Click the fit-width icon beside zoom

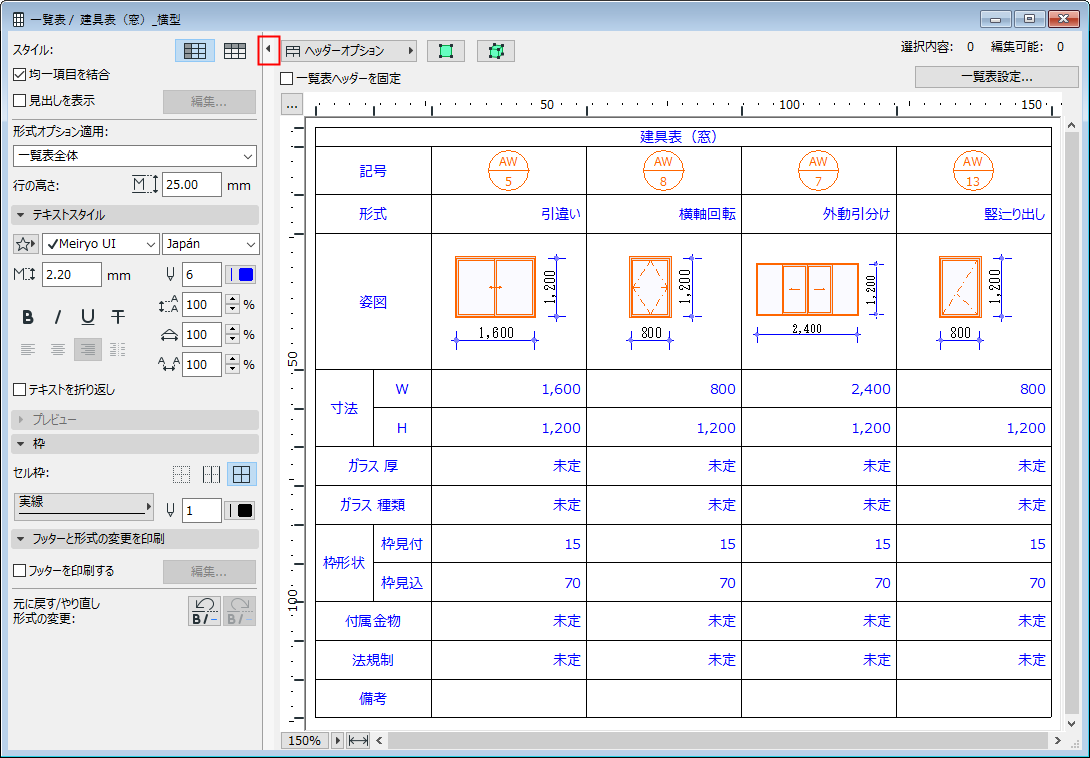pyautogui.click(x=358, y=741)
